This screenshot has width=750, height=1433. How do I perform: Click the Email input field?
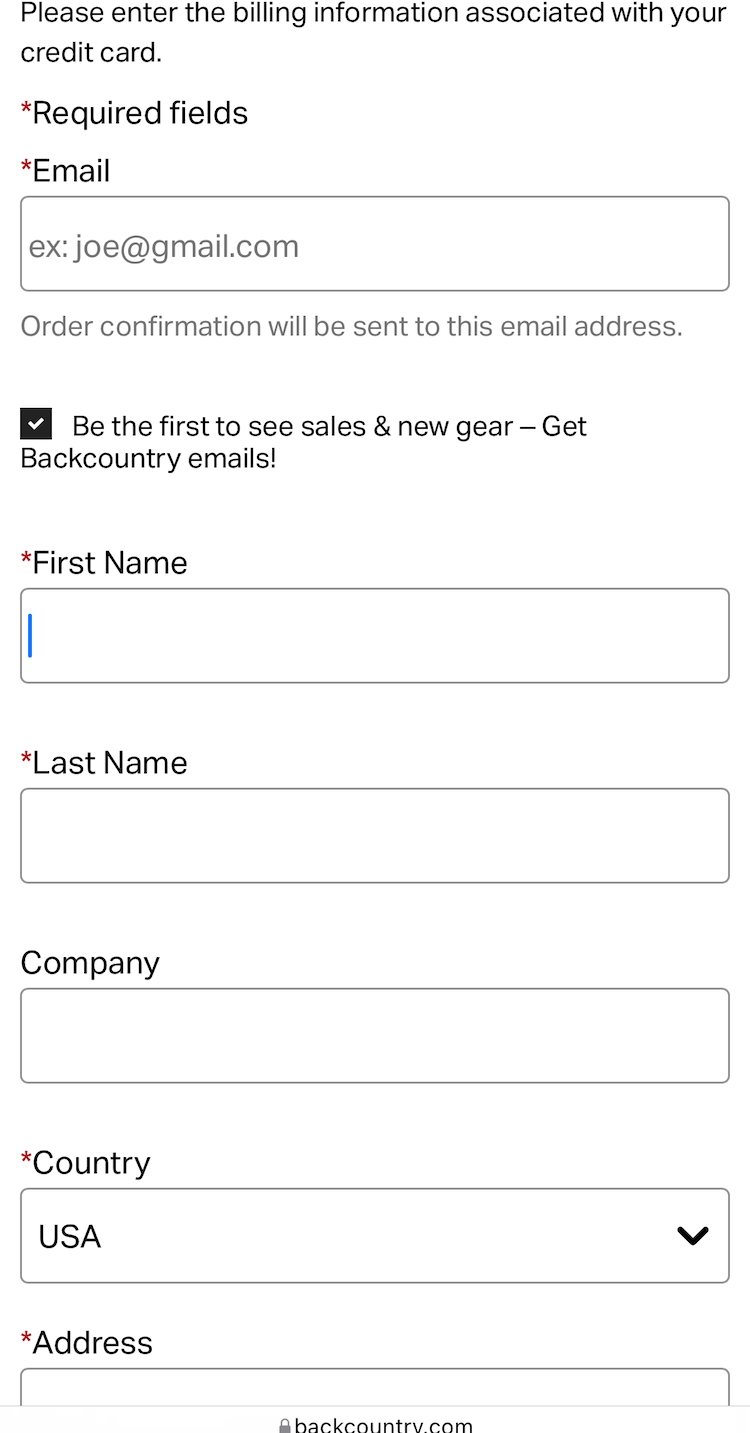coord(374,244)
